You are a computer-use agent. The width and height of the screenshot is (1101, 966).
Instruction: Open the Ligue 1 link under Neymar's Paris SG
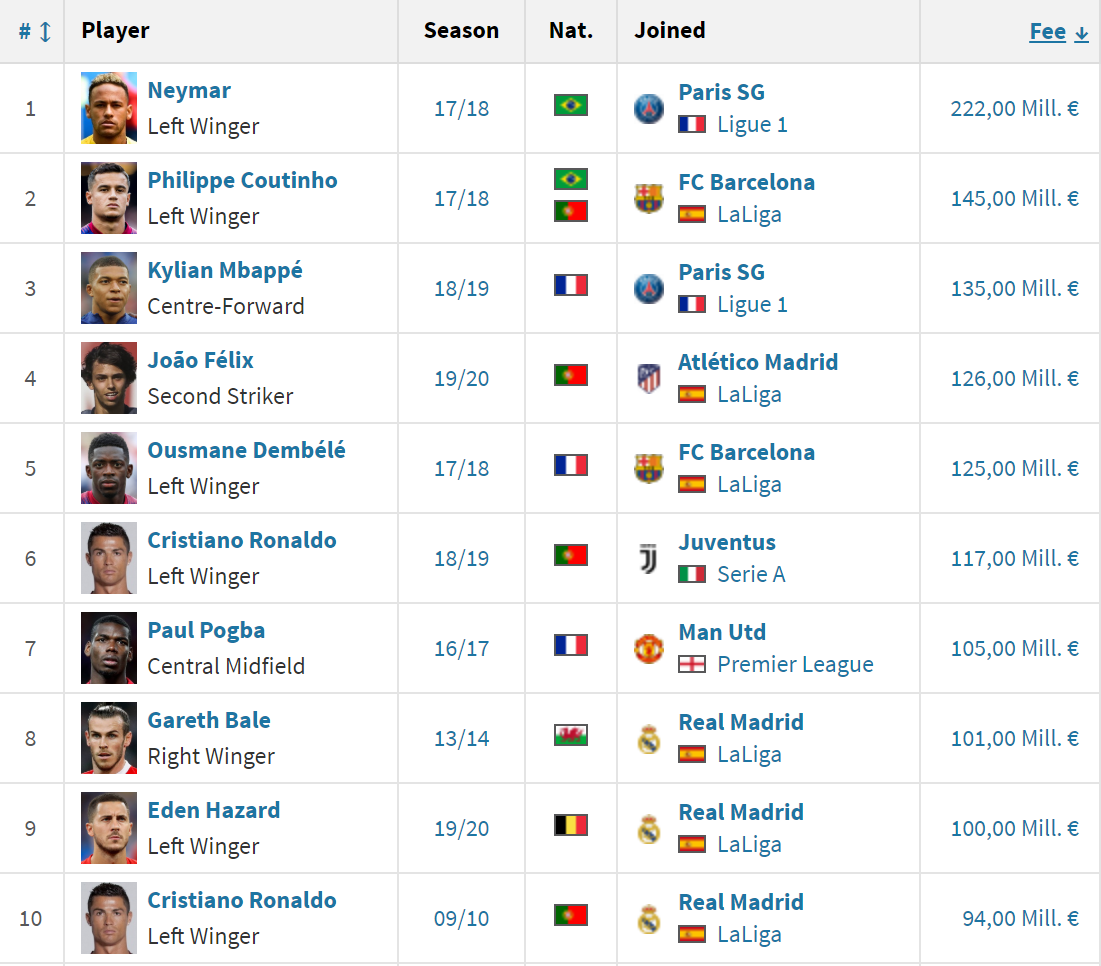(752, 124)
